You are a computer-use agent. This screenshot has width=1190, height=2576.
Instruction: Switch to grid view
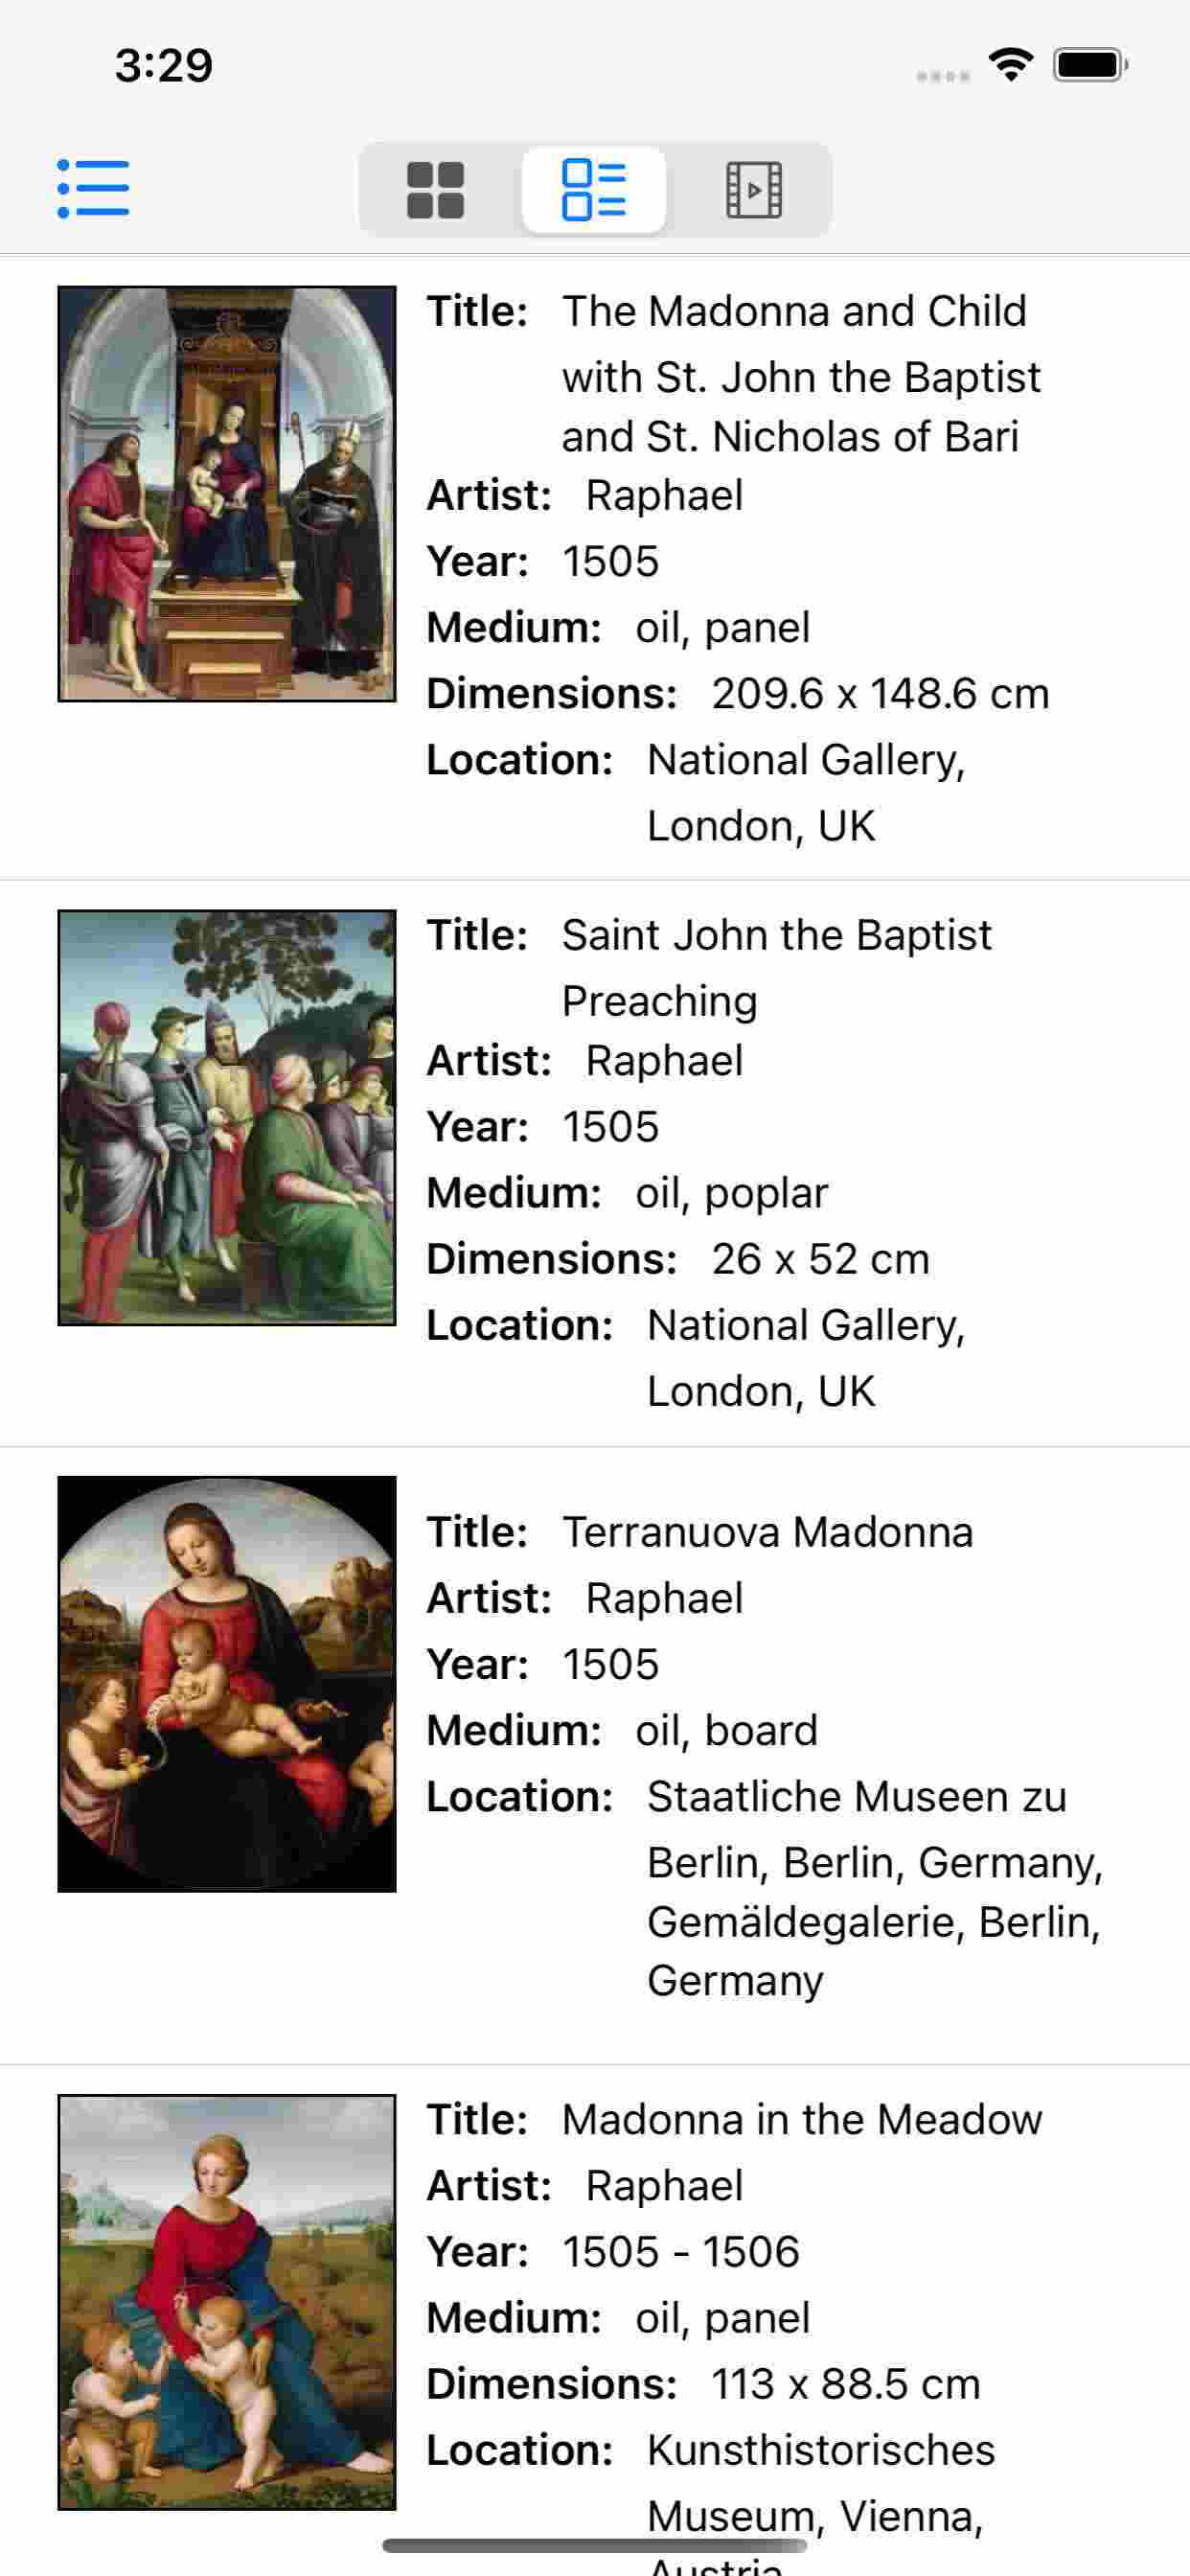coord(435,189)
